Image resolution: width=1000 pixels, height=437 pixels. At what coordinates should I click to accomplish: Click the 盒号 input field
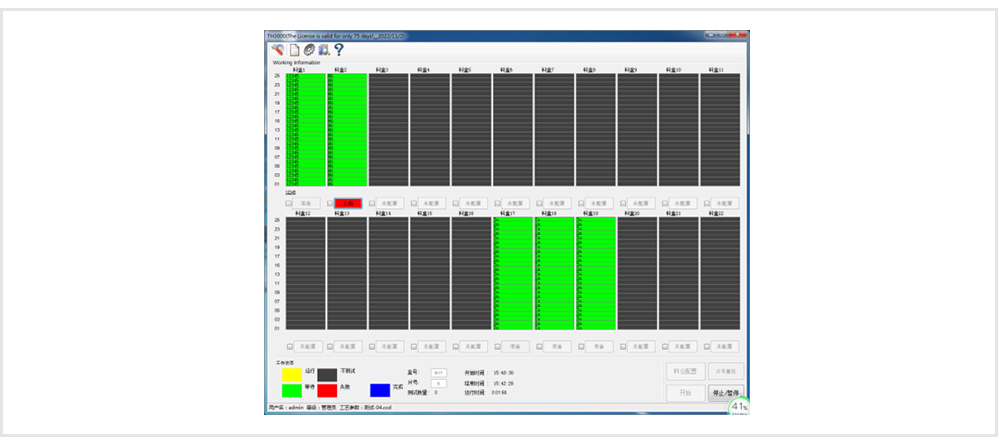[x=438, y=372]
